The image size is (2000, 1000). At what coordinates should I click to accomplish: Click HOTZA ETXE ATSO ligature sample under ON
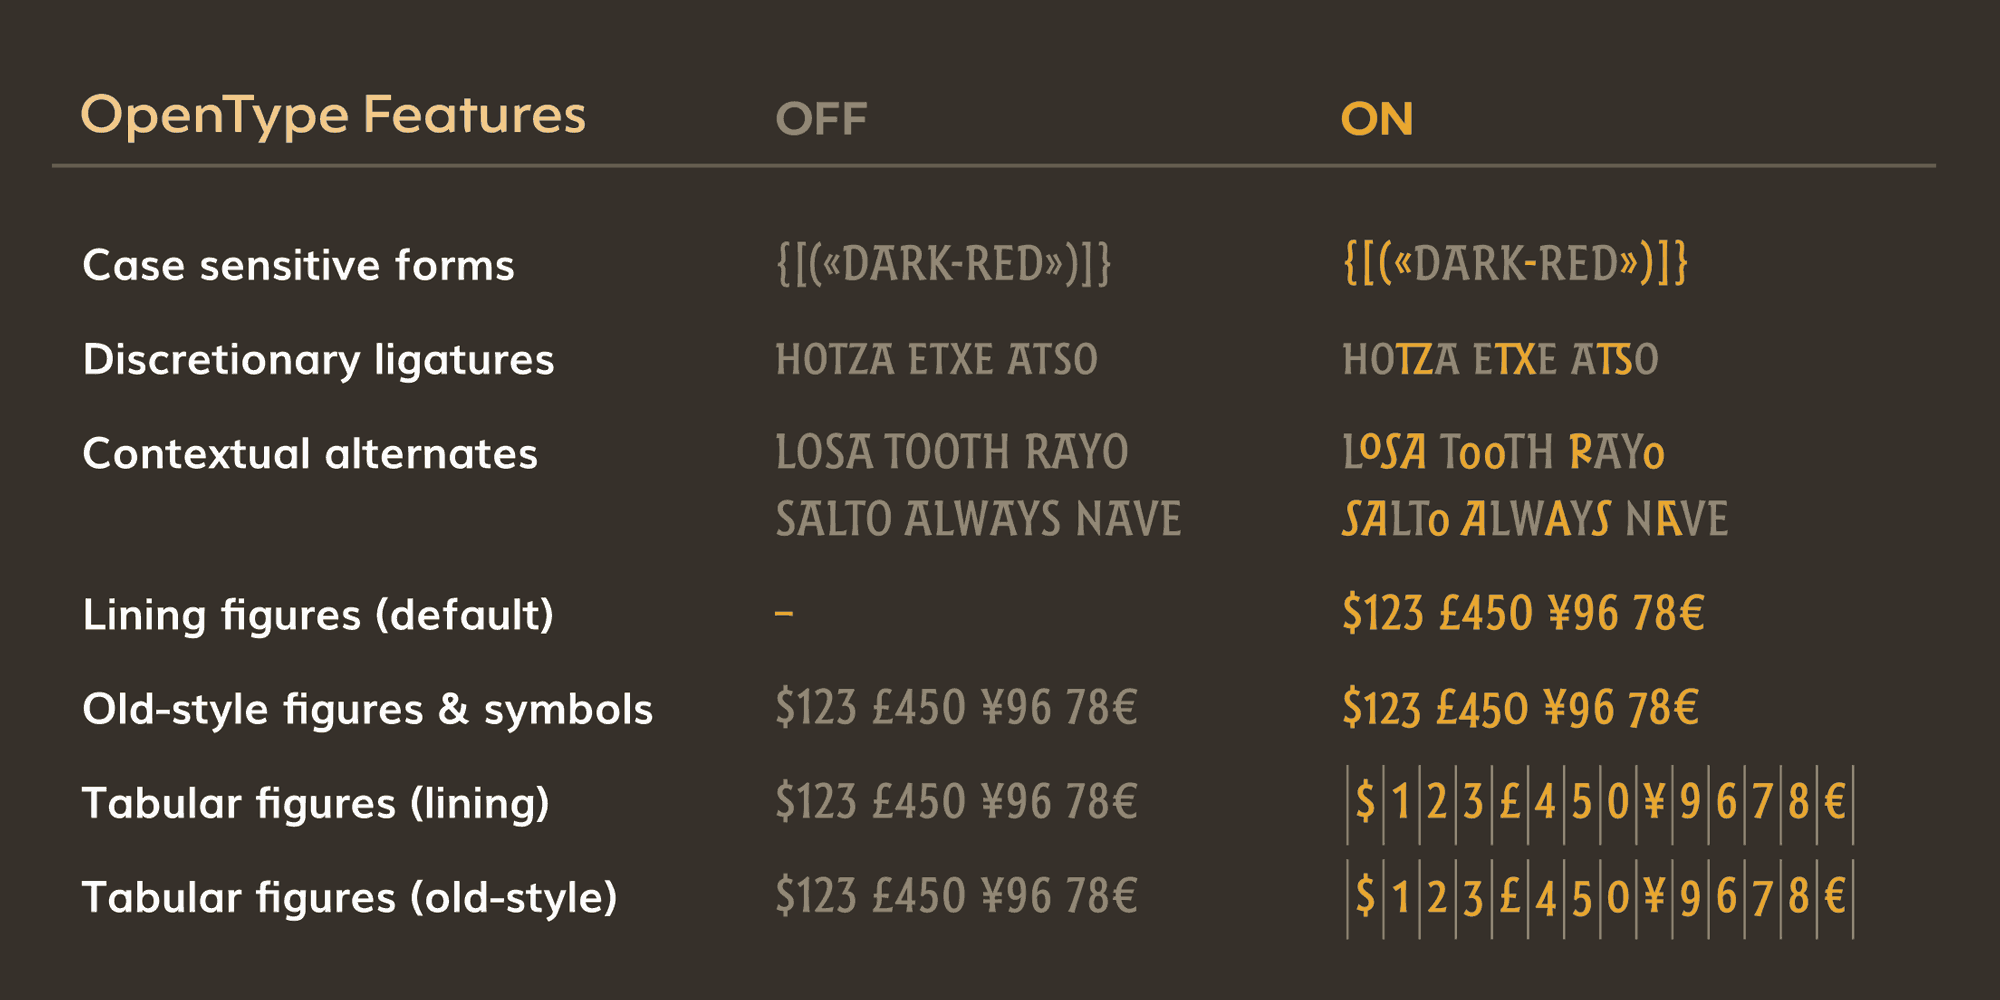click(x=1500, y=360)
